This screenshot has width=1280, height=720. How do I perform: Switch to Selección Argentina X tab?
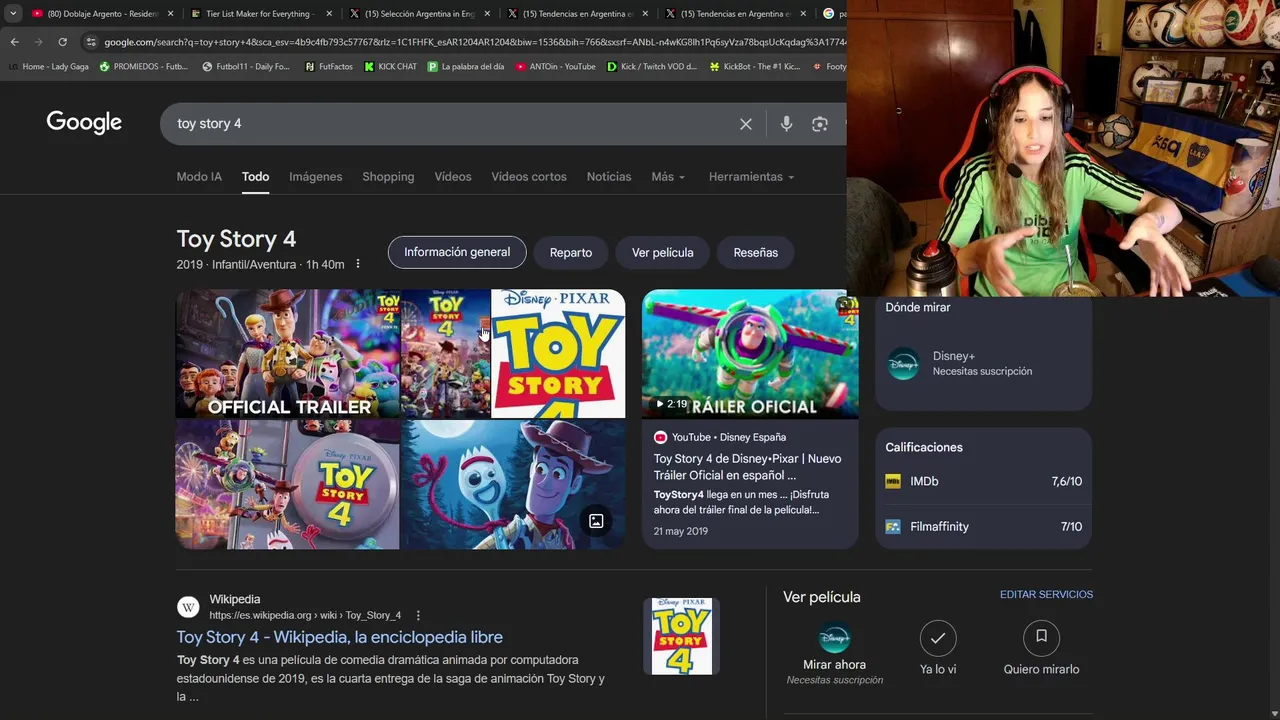click(418, 14)
